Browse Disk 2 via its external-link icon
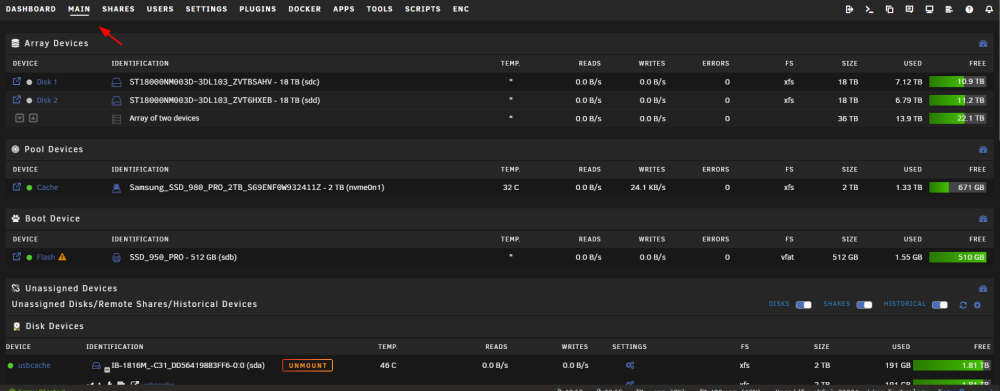Image resolution: width=1000 pixels, height=391 pixels. coord(17,100)
